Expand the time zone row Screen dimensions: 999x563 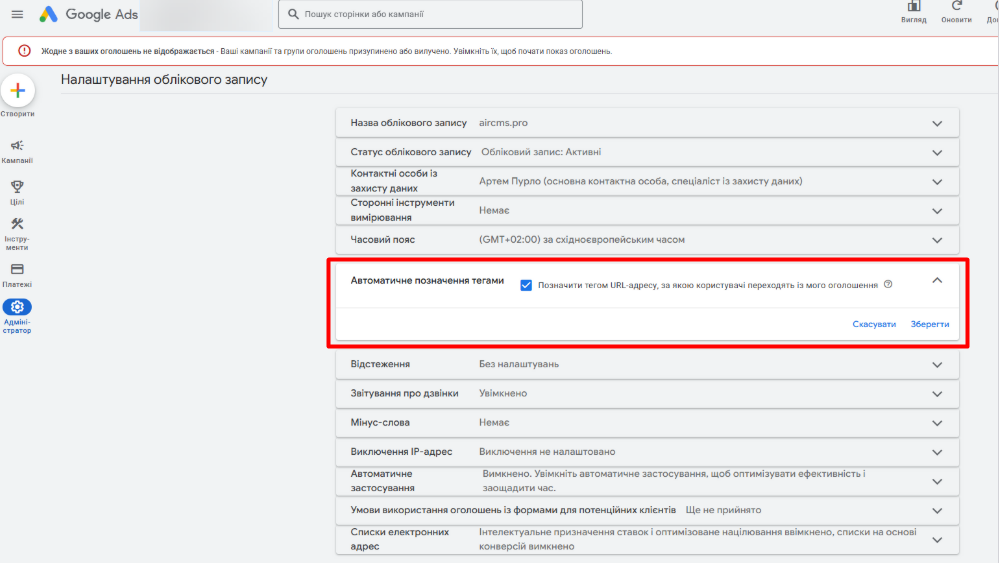point(937,240)
